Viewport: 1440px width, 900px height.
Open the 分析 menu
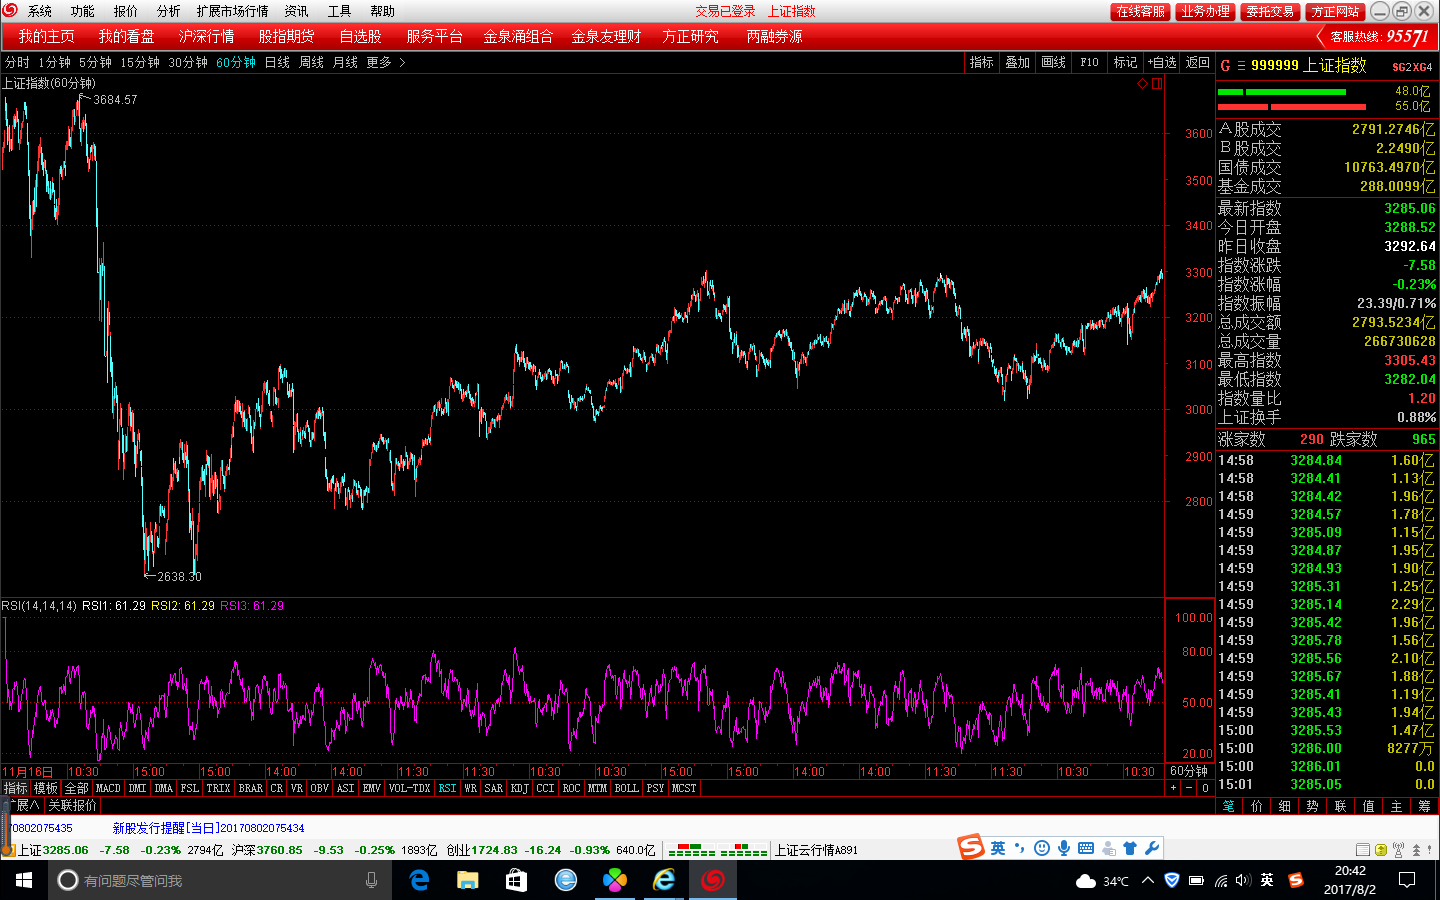(x=168, y=11)
